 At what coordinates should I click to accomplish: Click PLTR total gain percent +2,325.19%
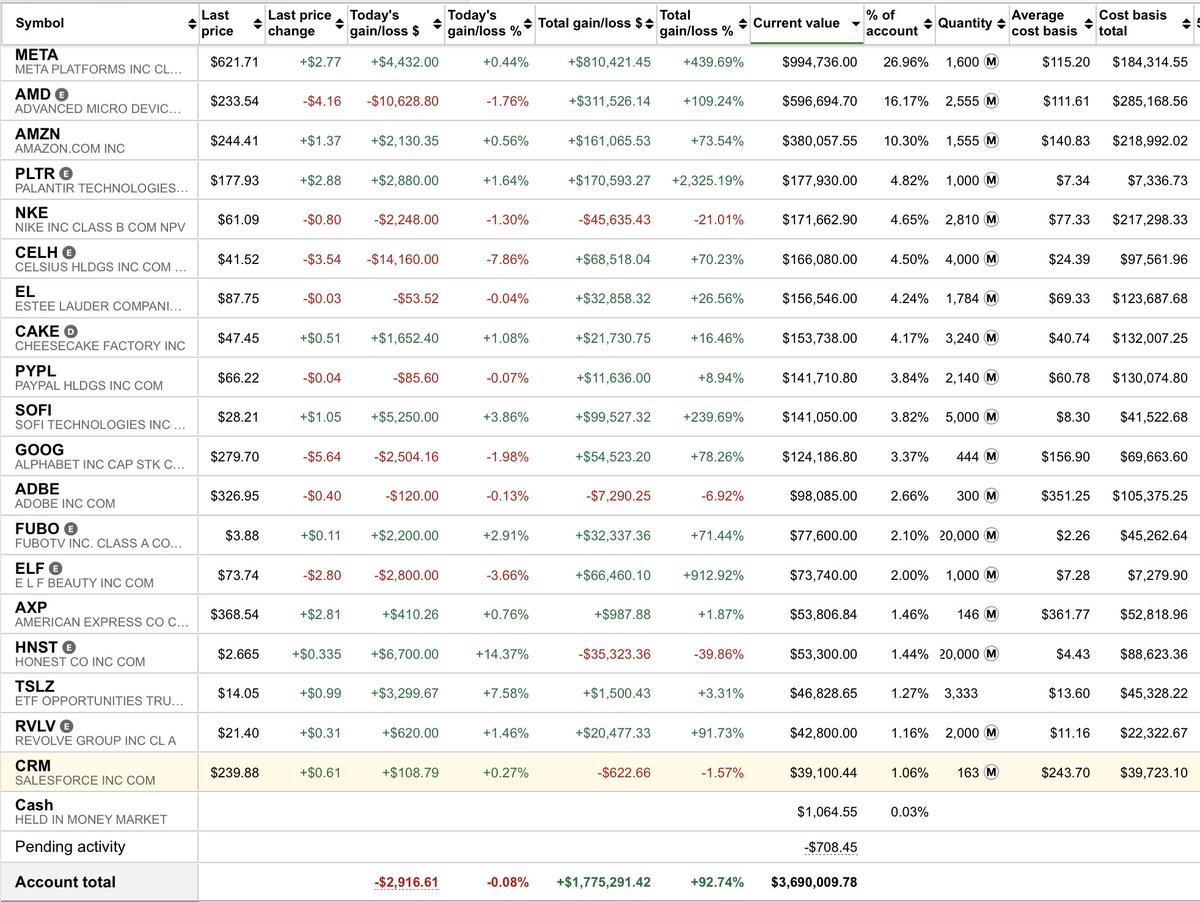[x=708, y=181]
